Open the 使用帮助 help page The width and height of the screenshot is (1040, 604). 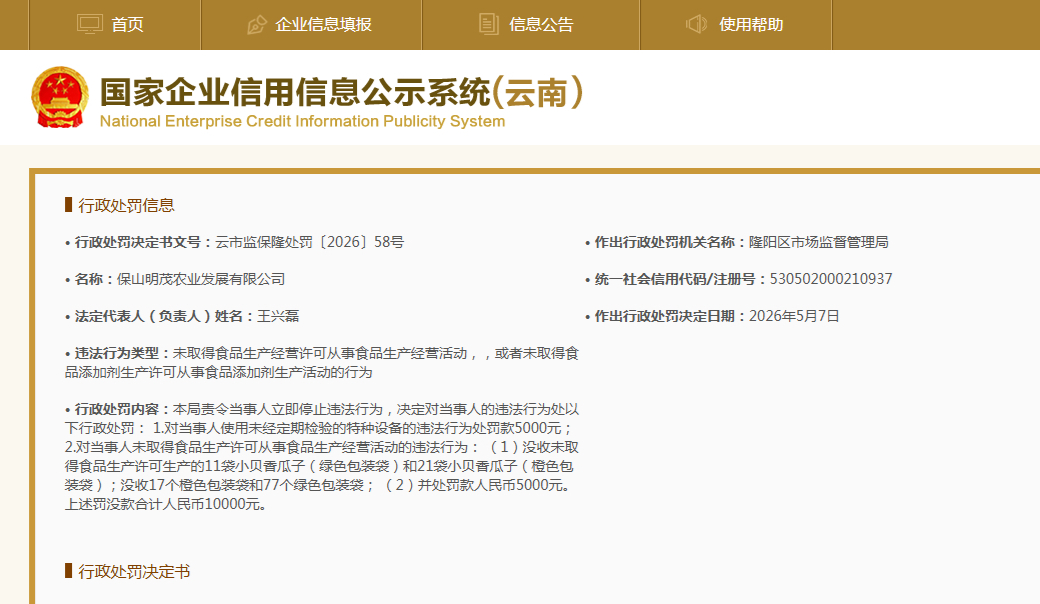click(x=751, y=25)
